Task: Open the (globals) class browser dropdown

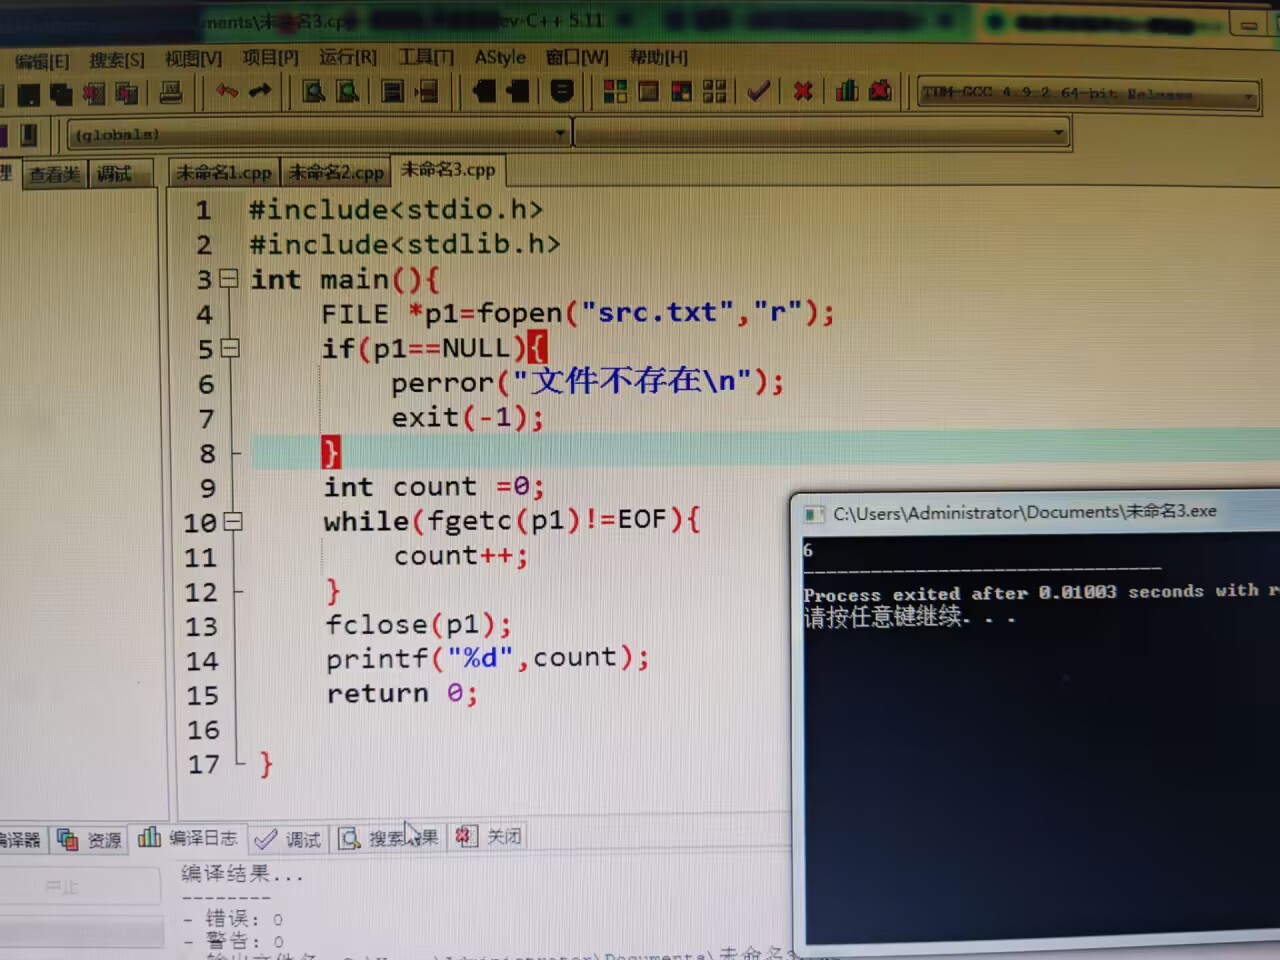Action: coord(559,133)
